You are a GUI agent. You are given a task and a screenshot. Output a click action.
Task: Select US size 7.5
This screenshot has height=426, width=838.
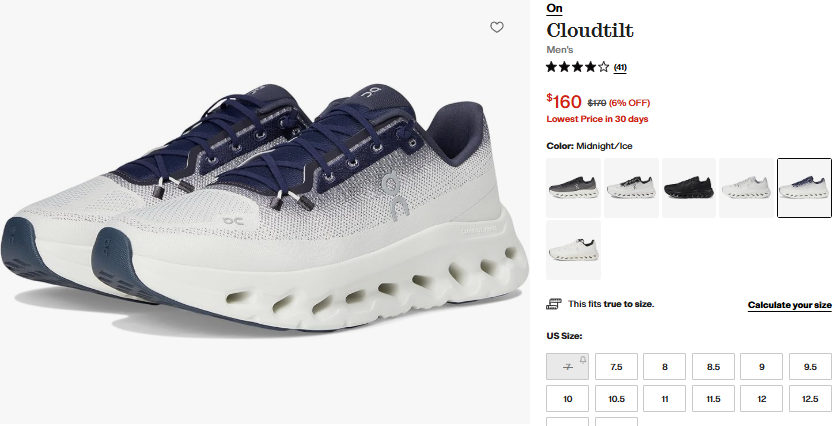click(616, 367)
